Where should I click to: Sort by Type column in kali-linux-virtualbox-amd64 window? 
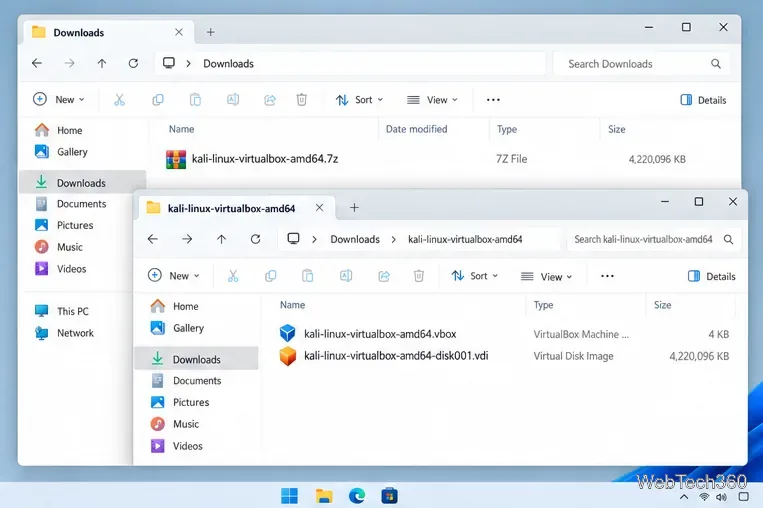coord(543,305)
